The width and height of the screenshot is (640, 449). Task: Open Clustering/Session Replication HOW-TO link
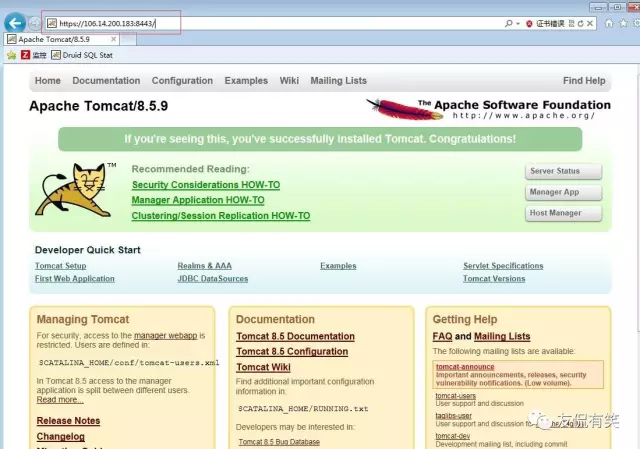click(x=221, y=216)
